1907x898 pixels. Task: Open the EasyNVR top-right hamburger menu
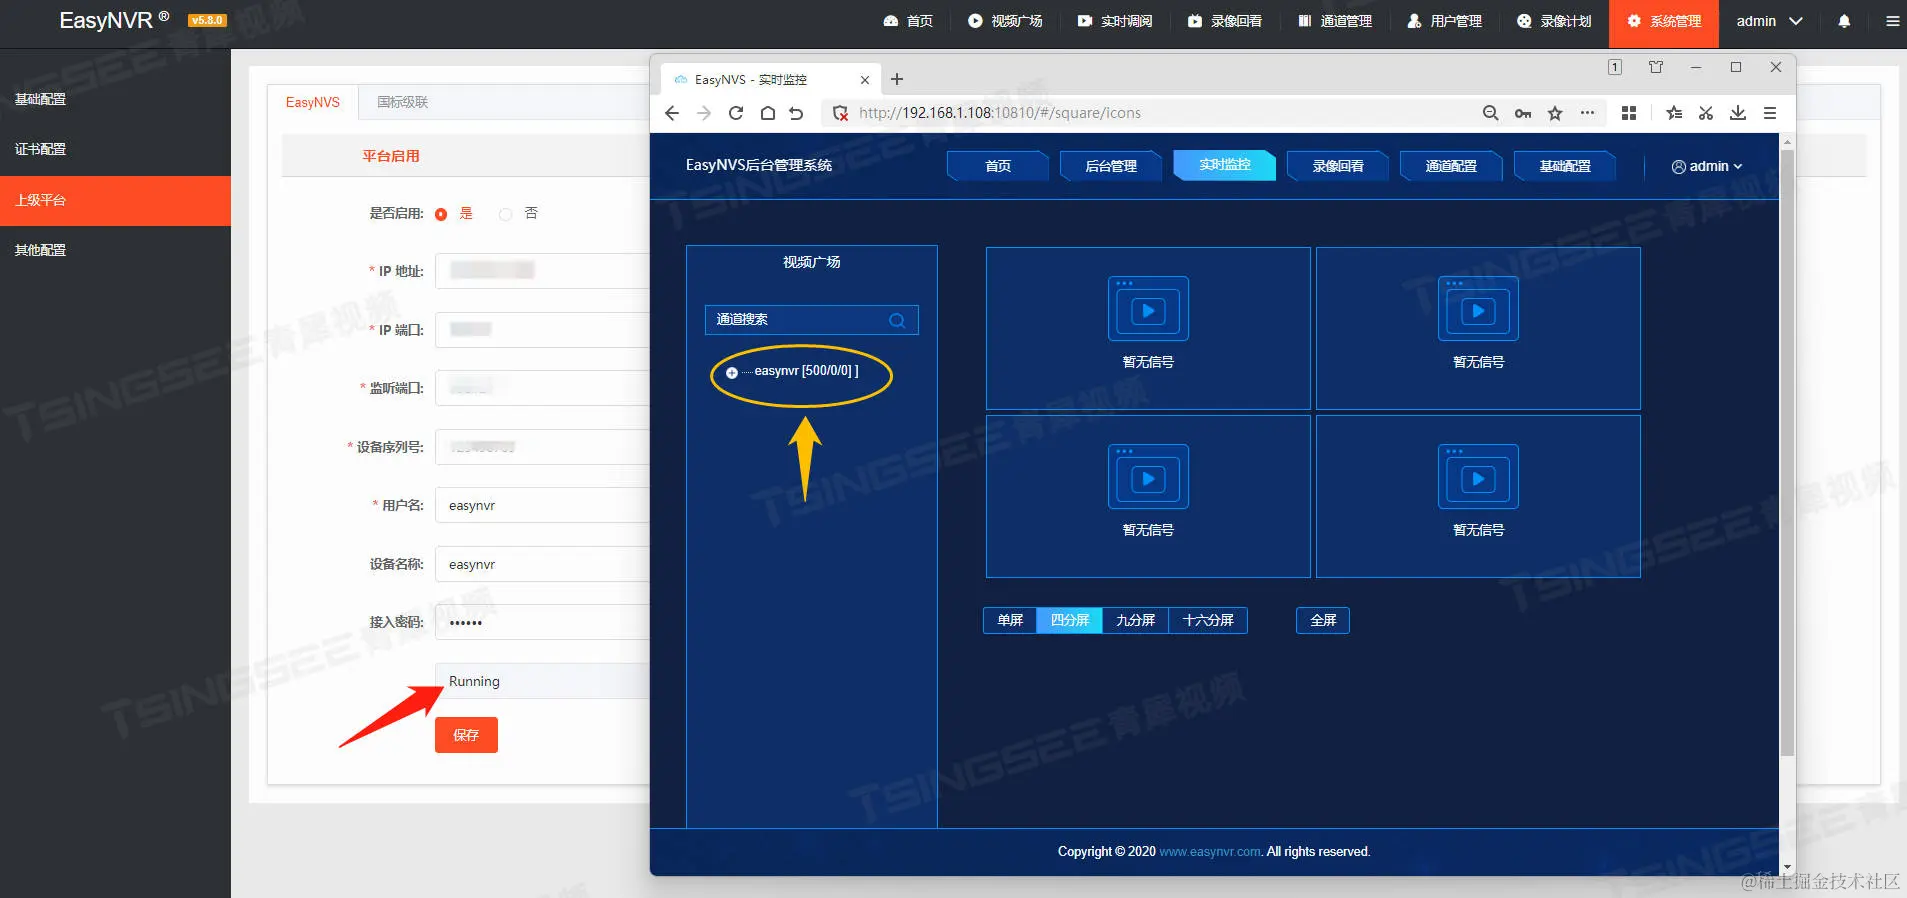click(x=1892, y=21)
